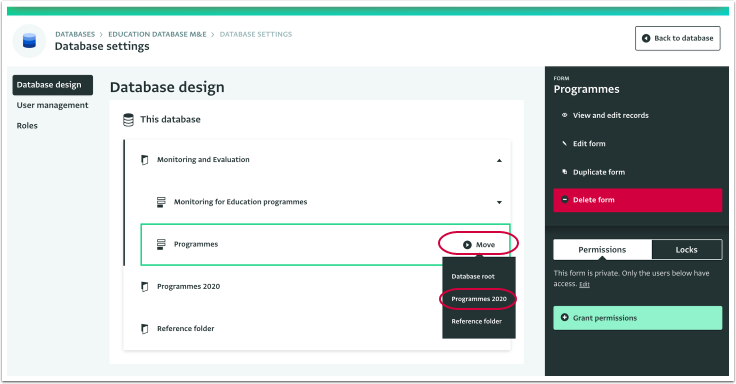Click the red Delete form button
Image resolution: width=736 pixels, height=384 pixels.
[637, 200]
